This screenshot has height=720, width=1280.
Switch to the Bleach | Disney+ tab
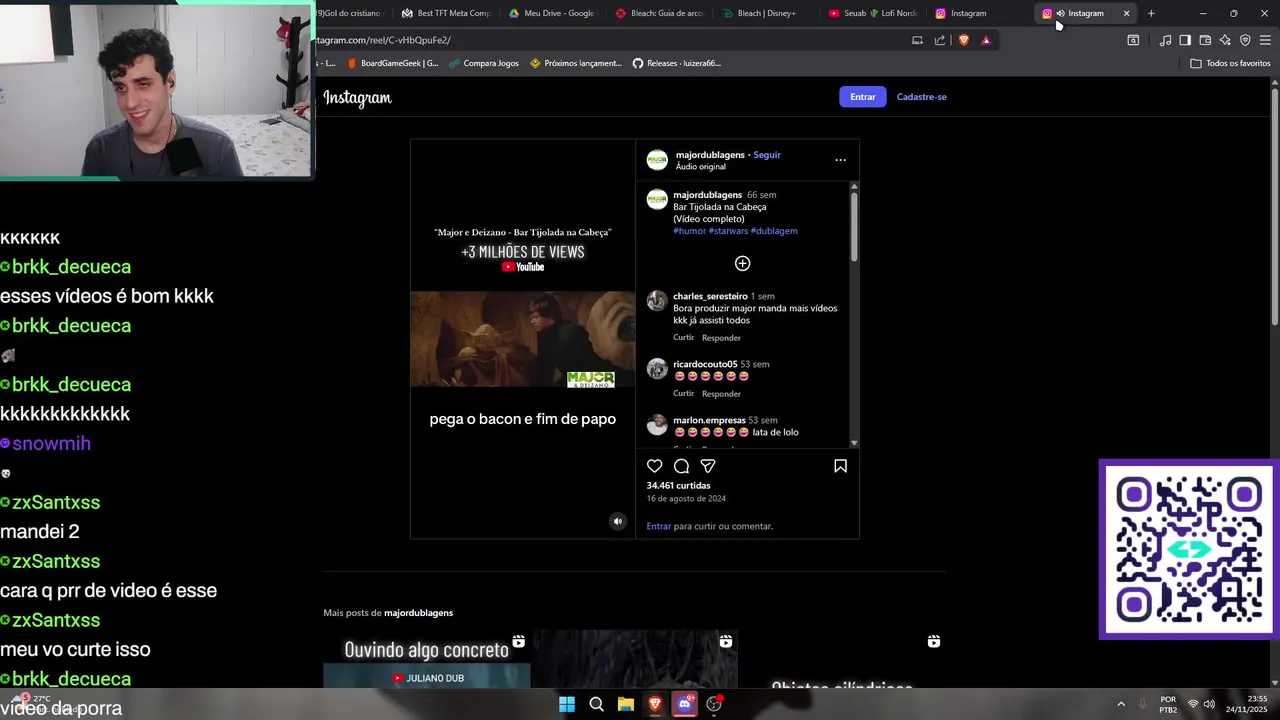(766, 13)
